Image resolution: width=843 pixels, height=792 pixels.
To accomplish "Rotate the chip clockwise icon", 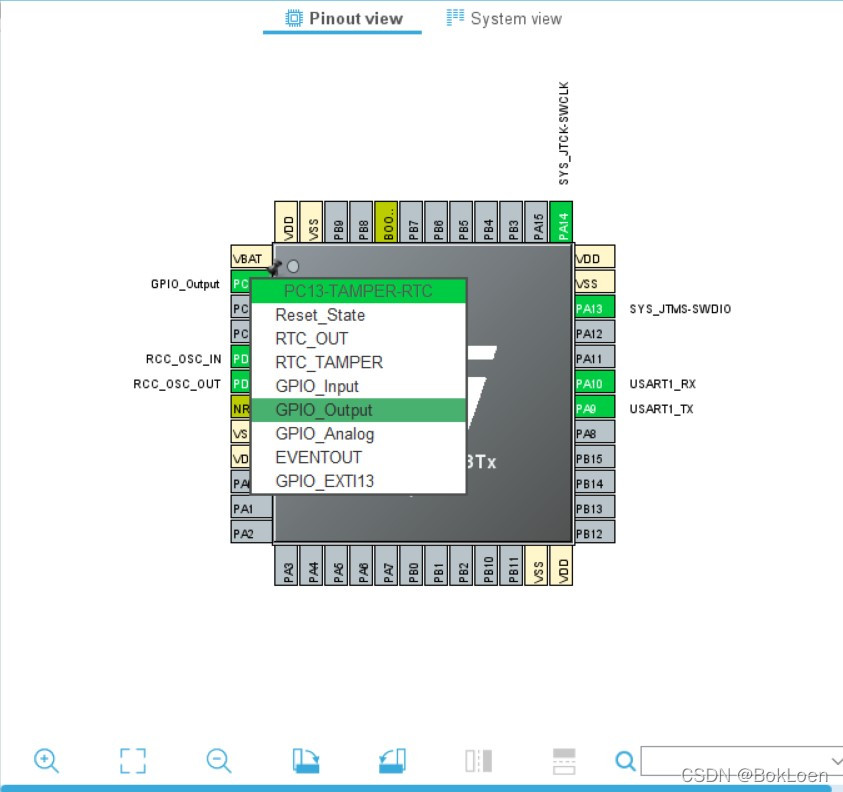I will point(306,760).
